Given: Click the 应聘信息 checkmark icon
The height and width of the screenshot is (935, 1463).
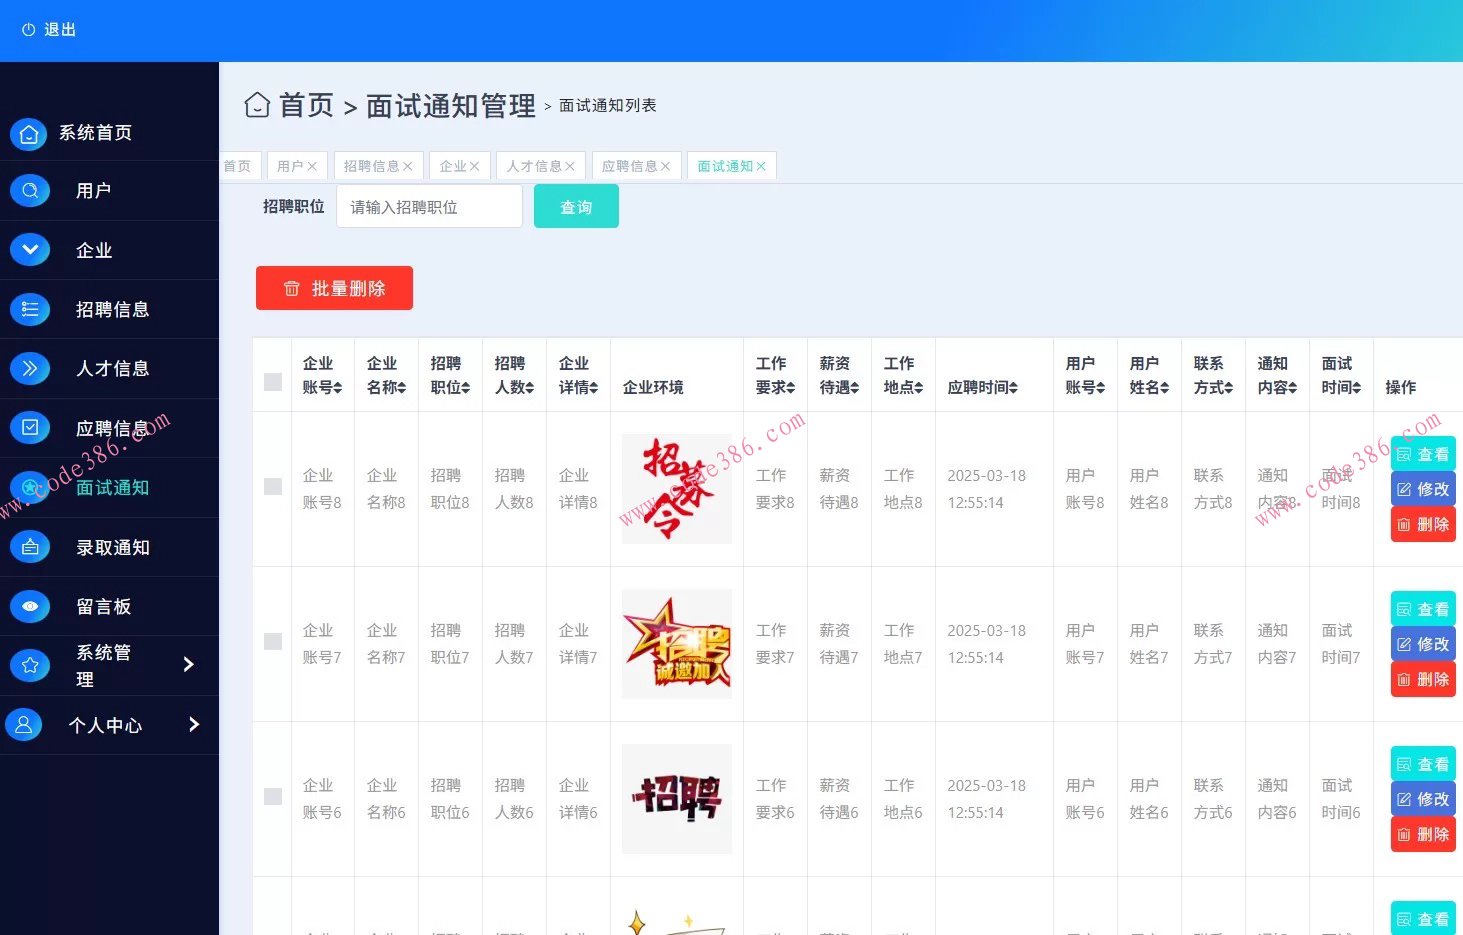Looking at the screenshot, I should click(x=29, y=427).
